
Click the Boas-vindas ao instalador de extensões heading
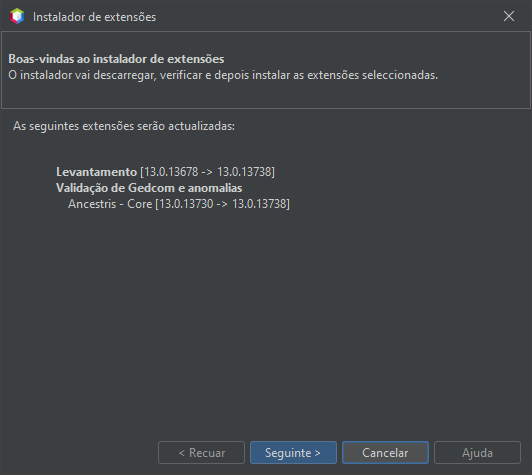coord(116,59)
